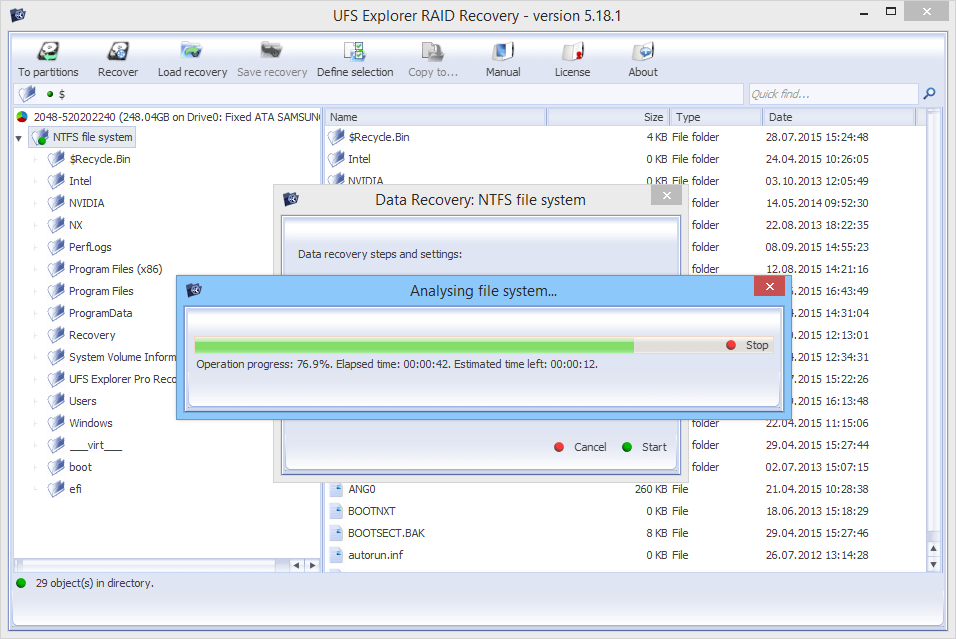This screenshot has height=639, width=956.
Task: Open the License dialog icon
Action: tap(573, 51)
